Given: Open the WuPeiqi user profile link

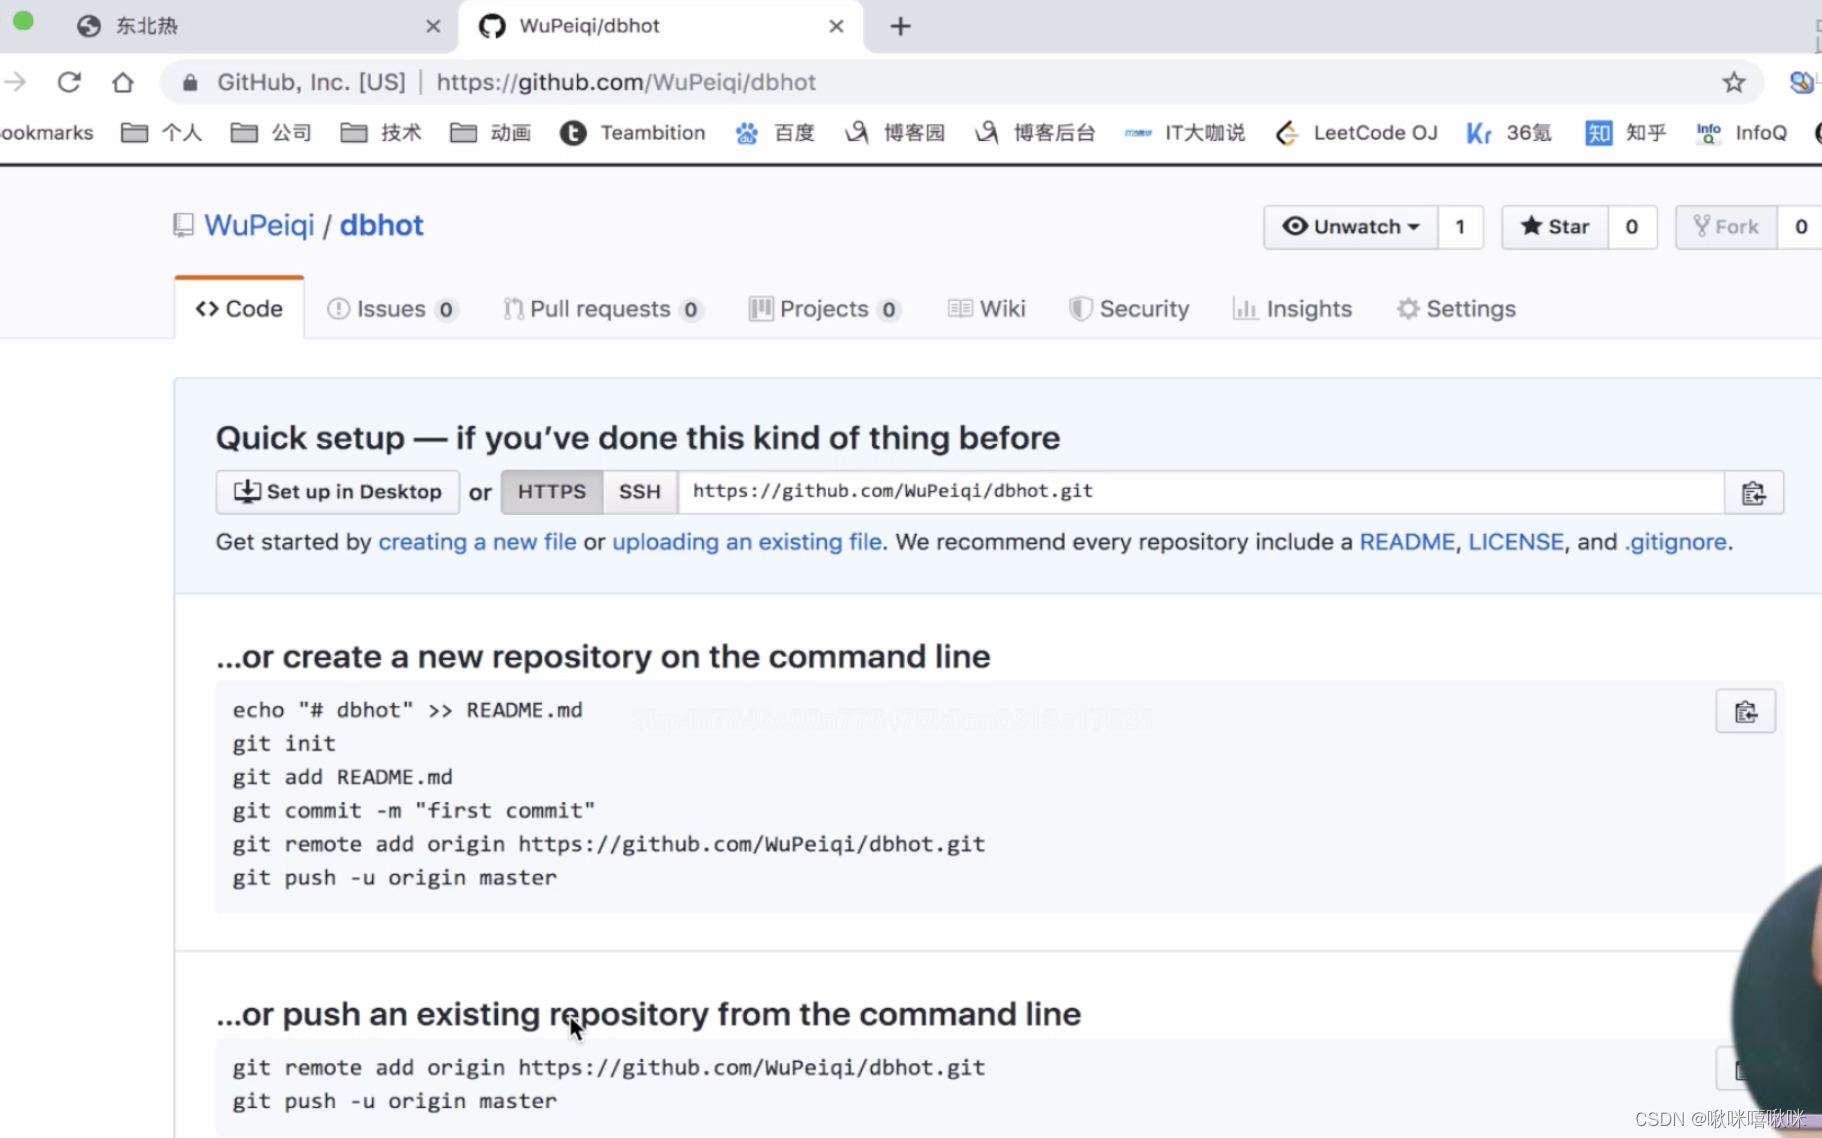Looking at the screenshot, I should point(259,225).
